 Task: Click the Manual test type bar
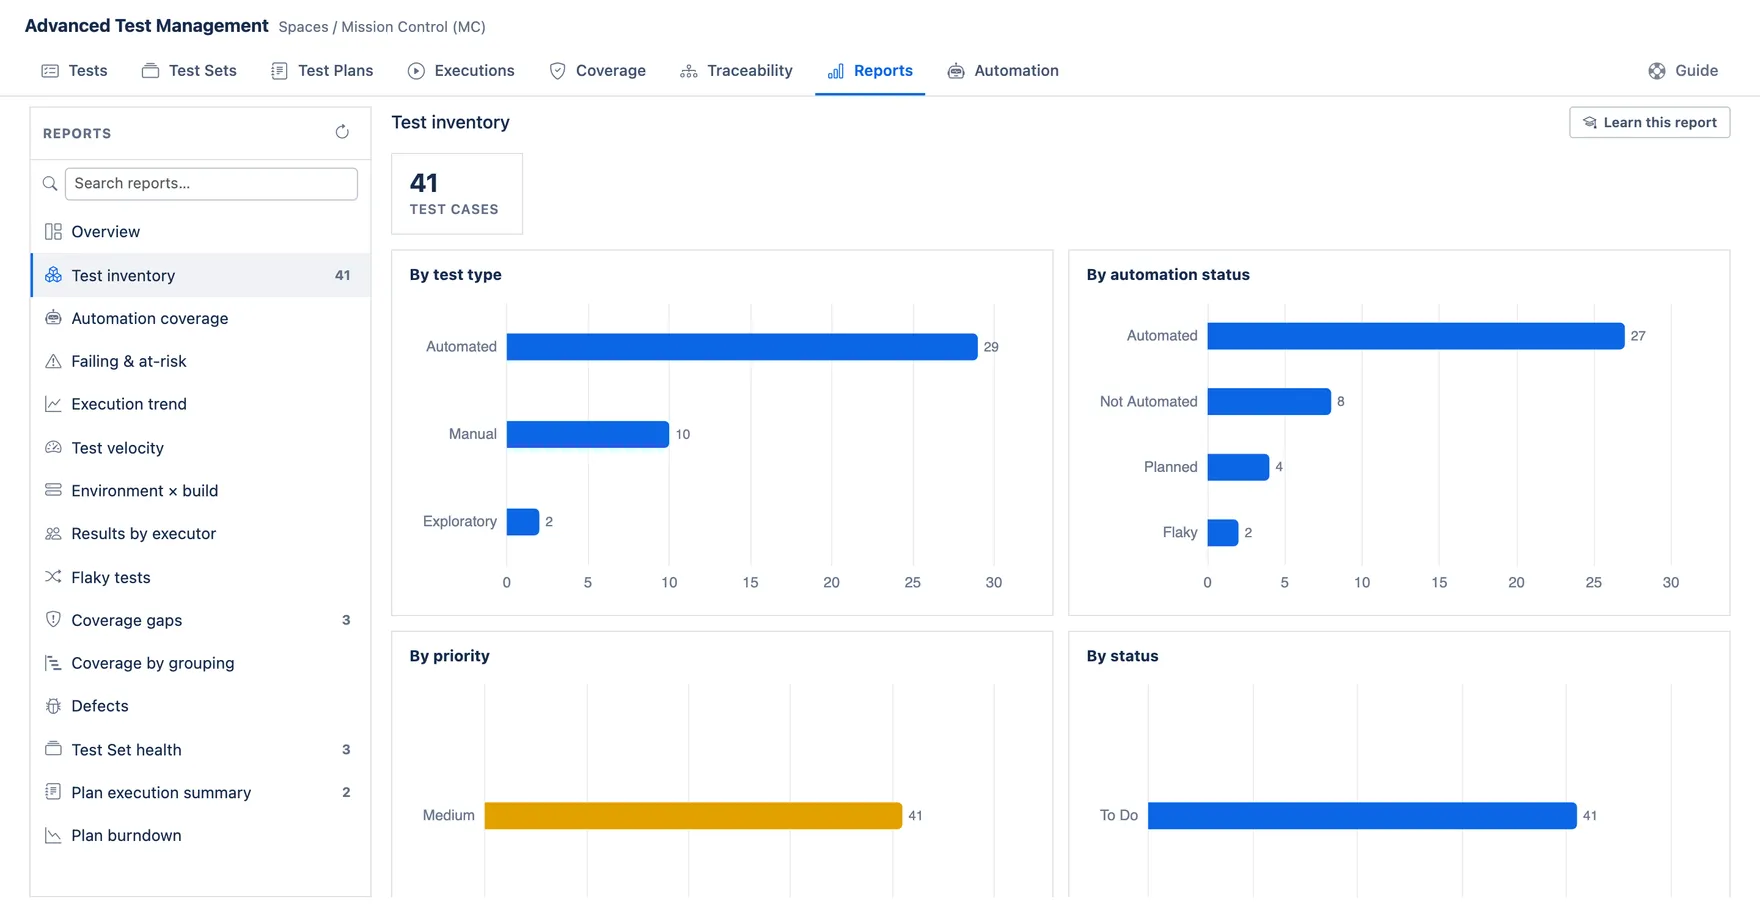tap(588, 434)
